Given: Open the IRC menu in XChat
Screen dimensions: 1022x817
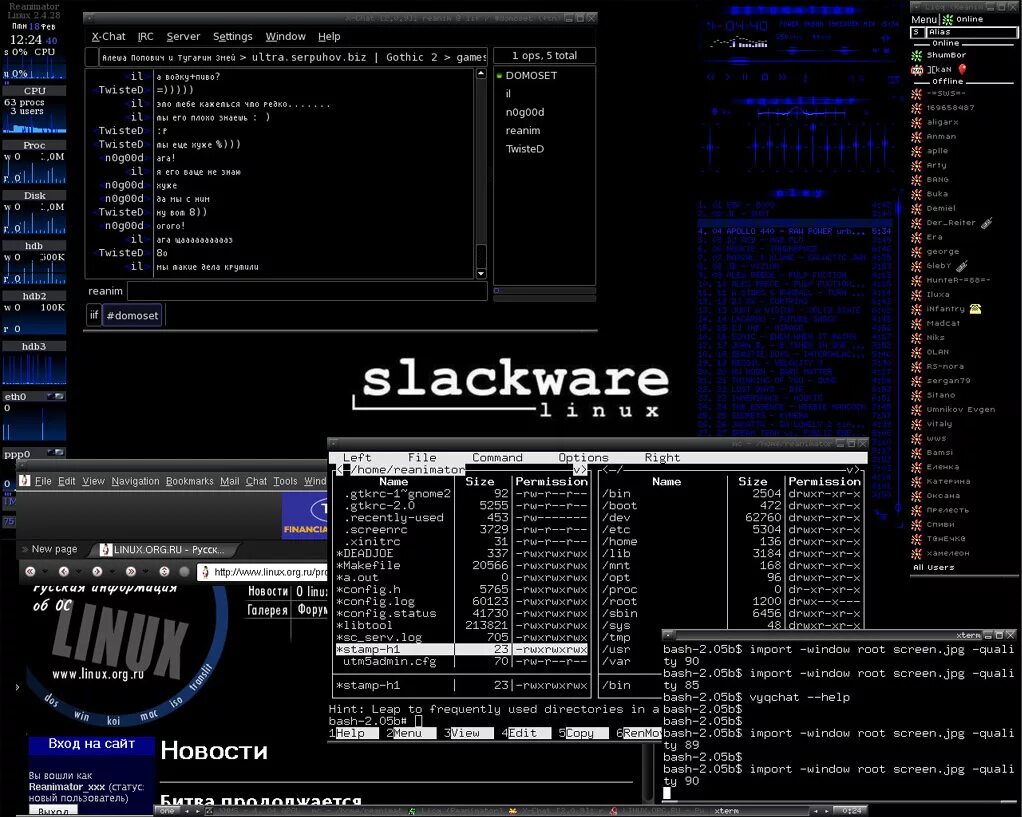Looking at the screenshot, I should click(145, 37).
